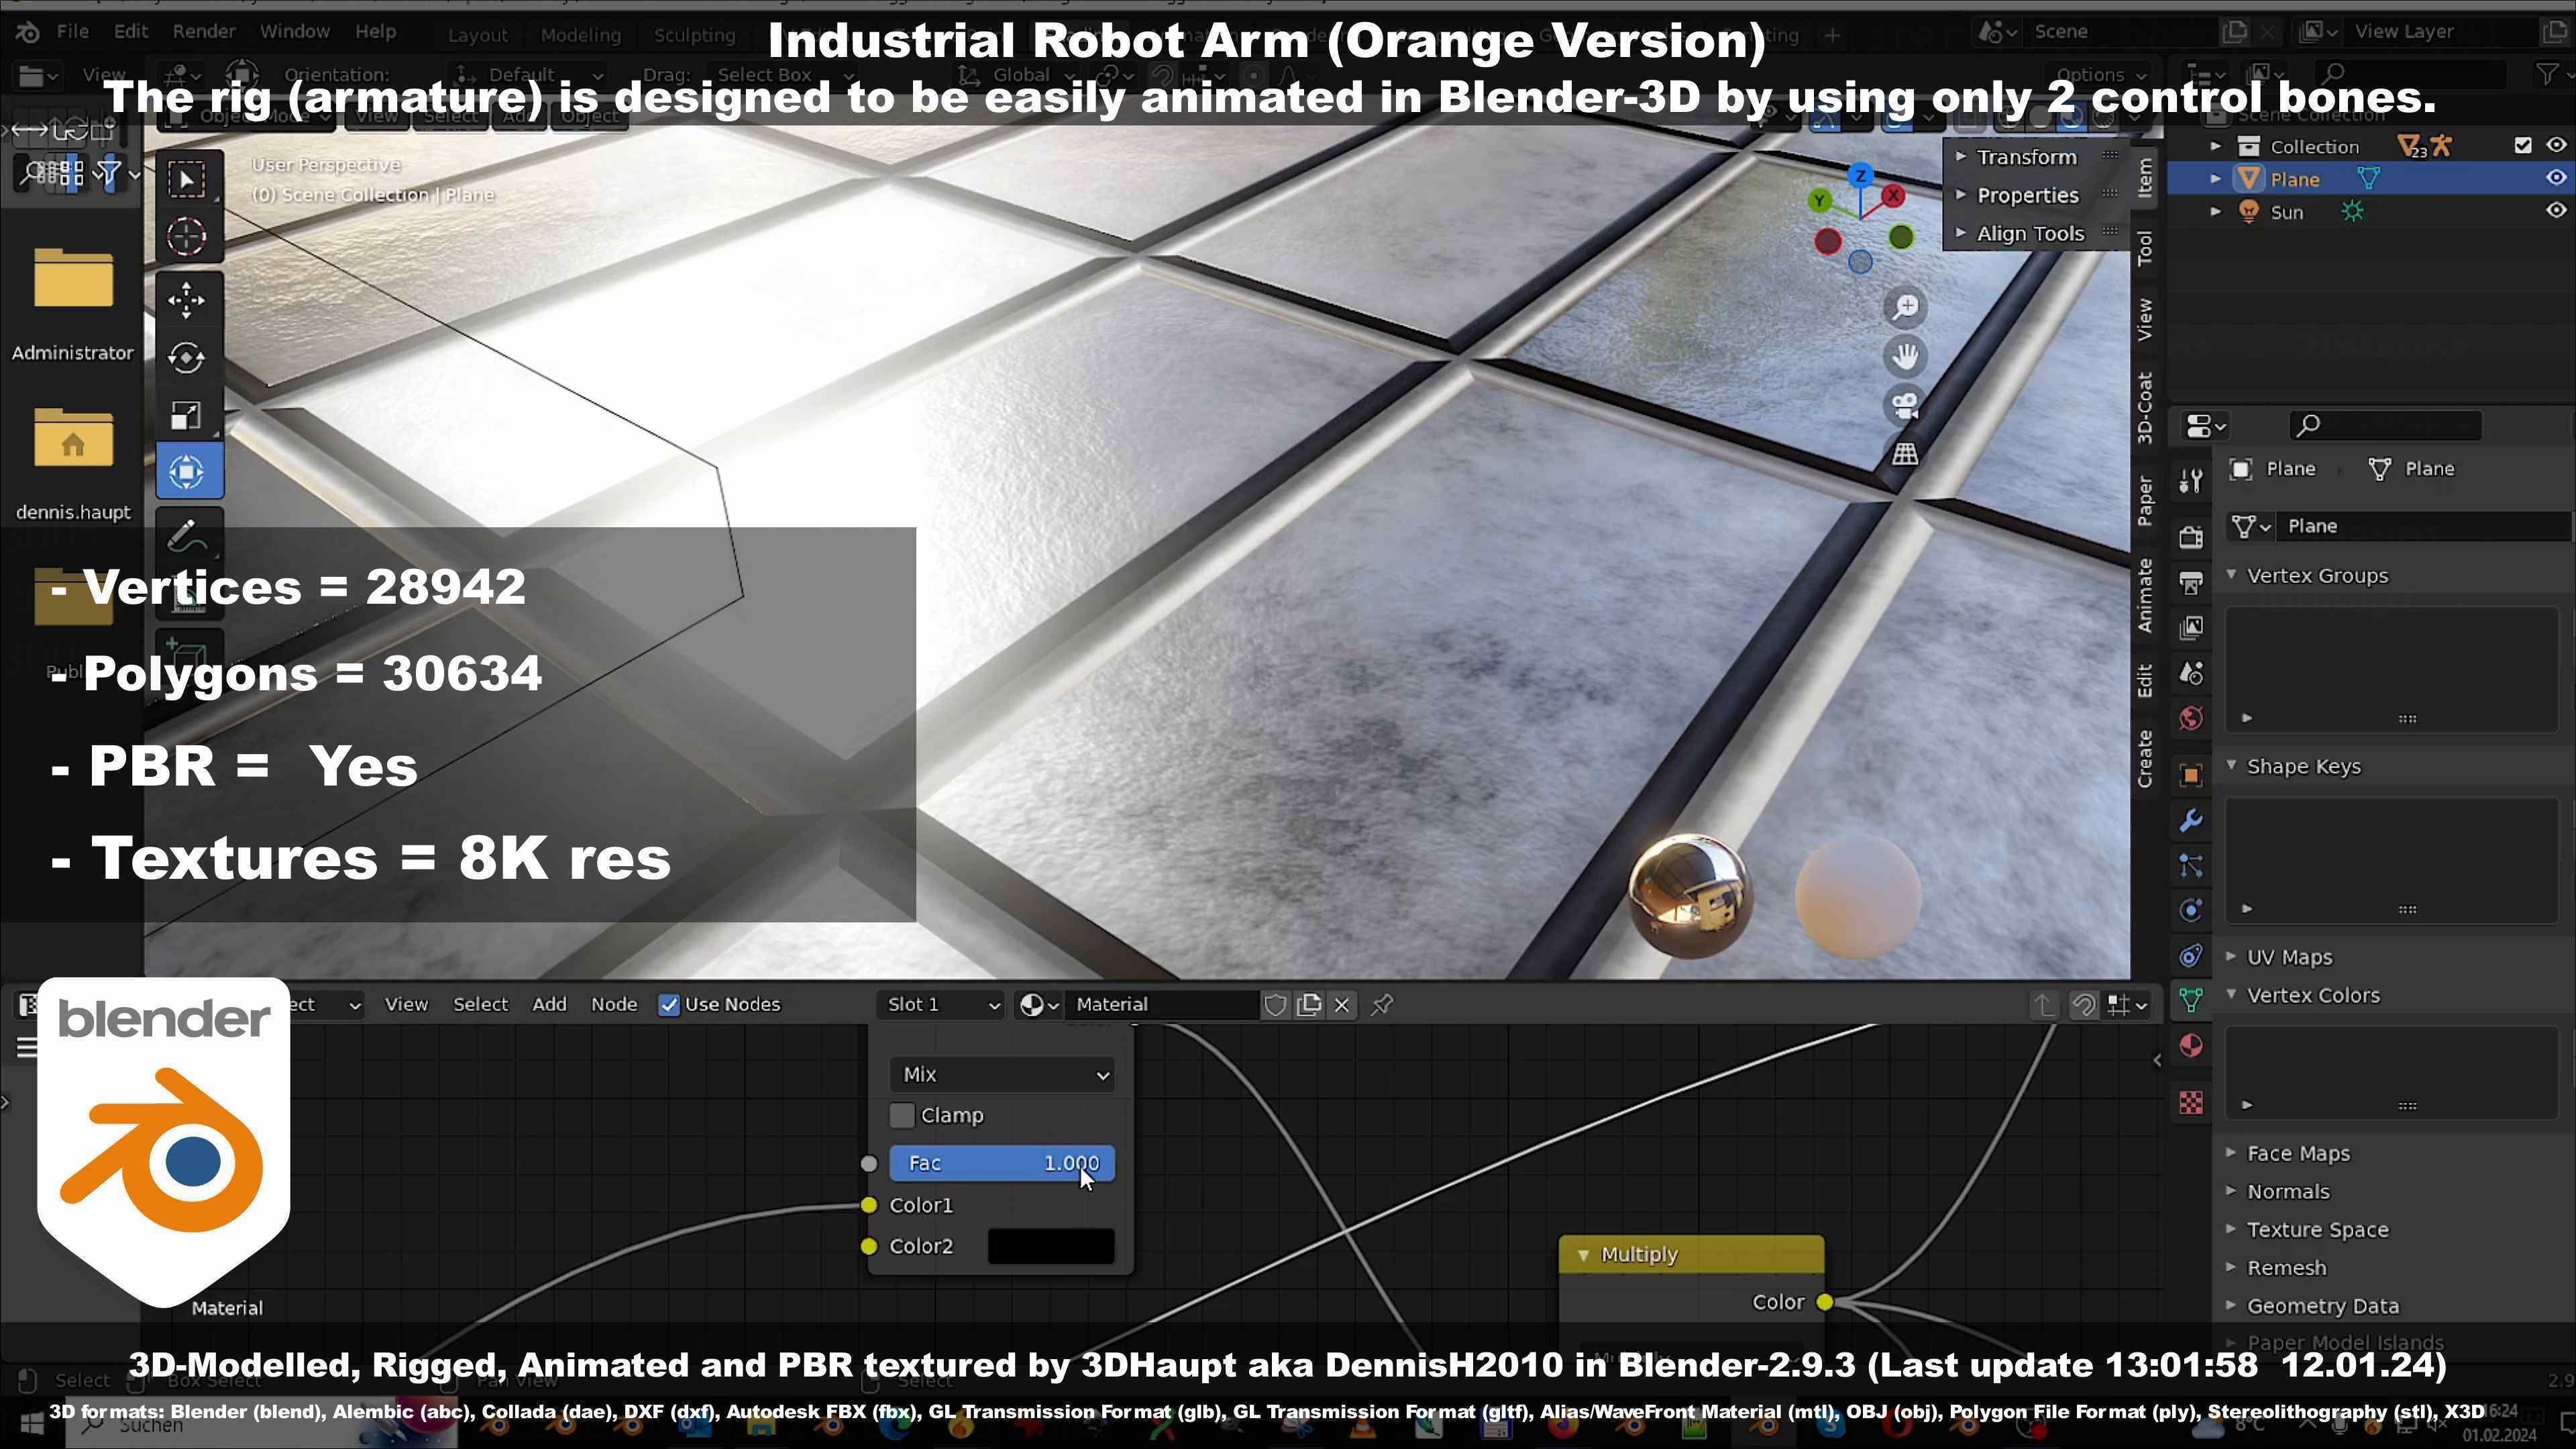Viewport: 2576px width, 1449px height.
Task: Click the pan hand gizmo in viewport
Action: coord(1905,356)
